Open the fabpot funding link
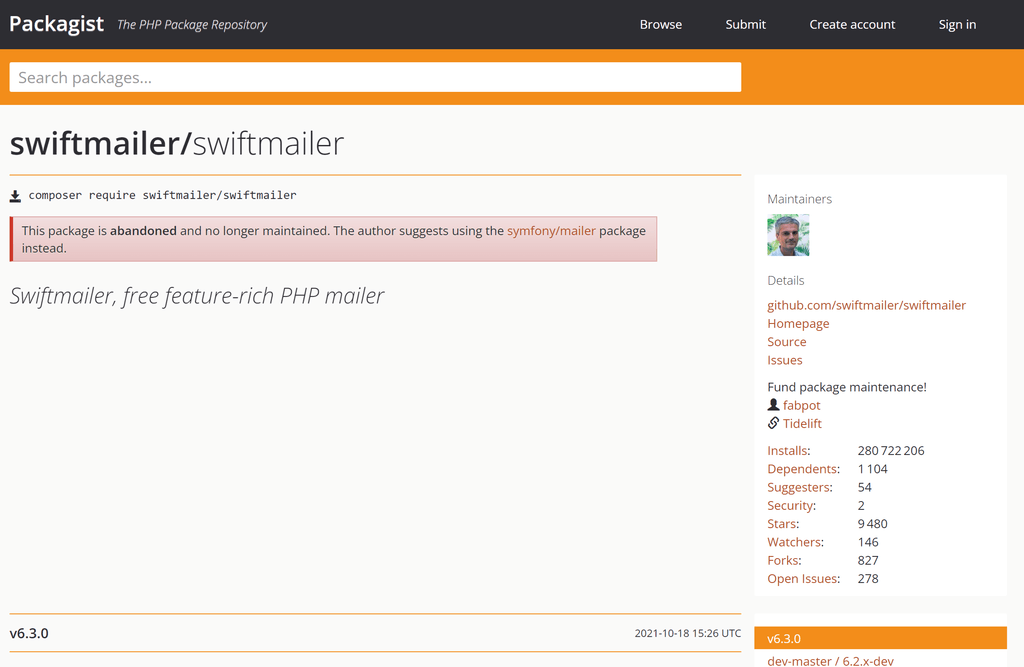 coord(801,405)
